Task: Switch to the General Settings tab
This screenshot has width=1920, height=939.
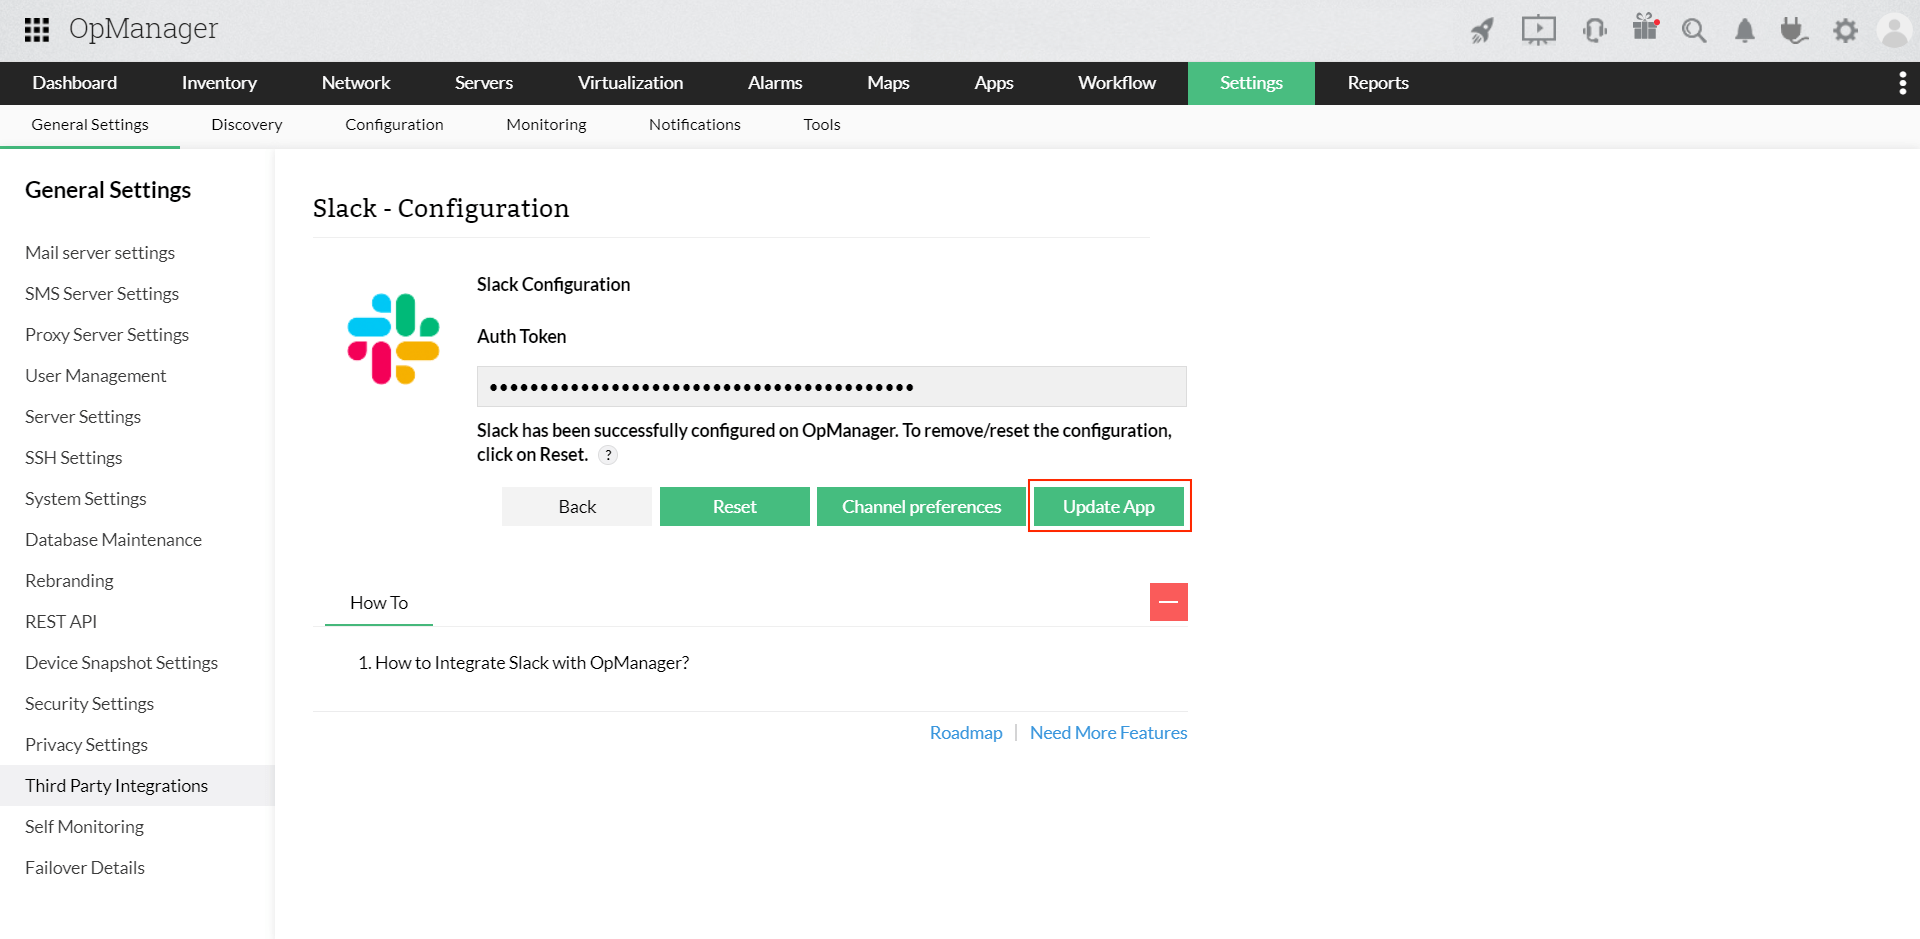Action: pos(90,125)
